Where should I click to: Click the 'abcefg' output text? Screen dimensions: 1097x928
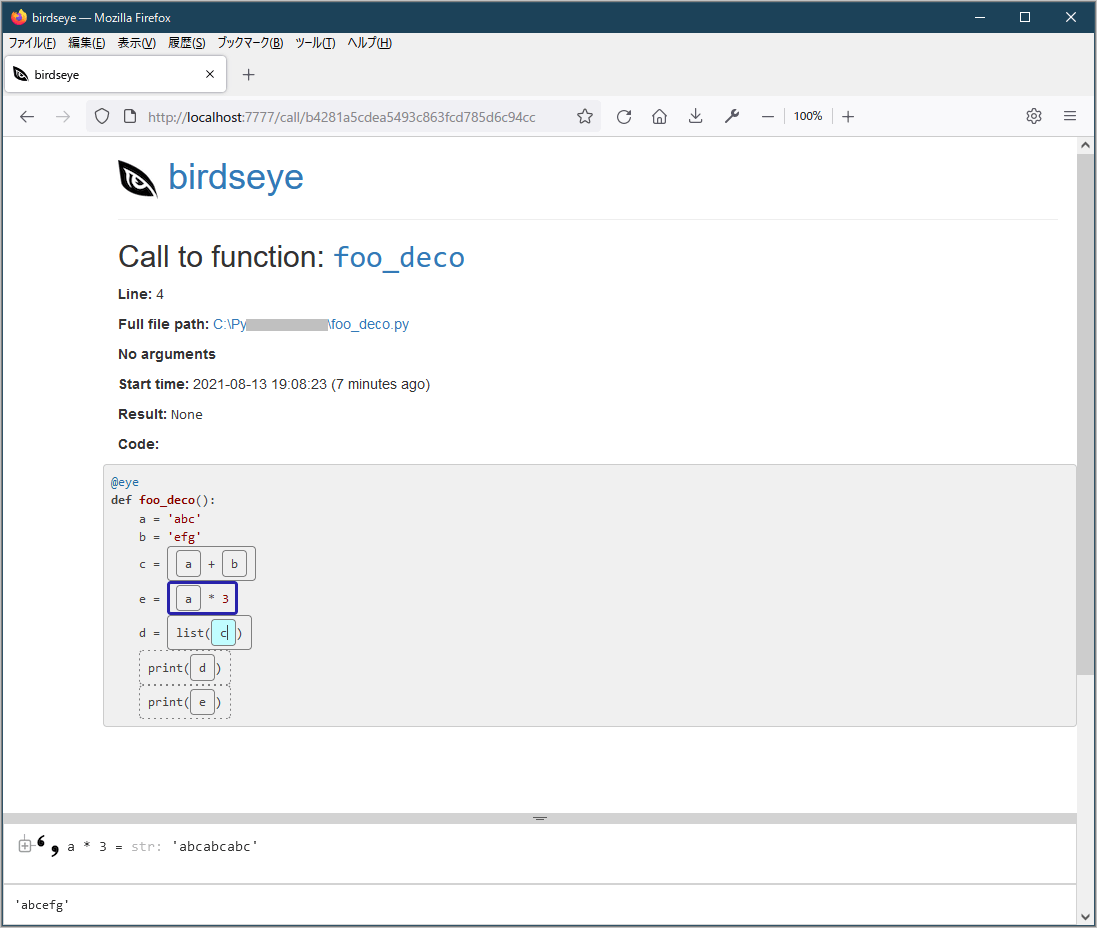click(42, 905)
